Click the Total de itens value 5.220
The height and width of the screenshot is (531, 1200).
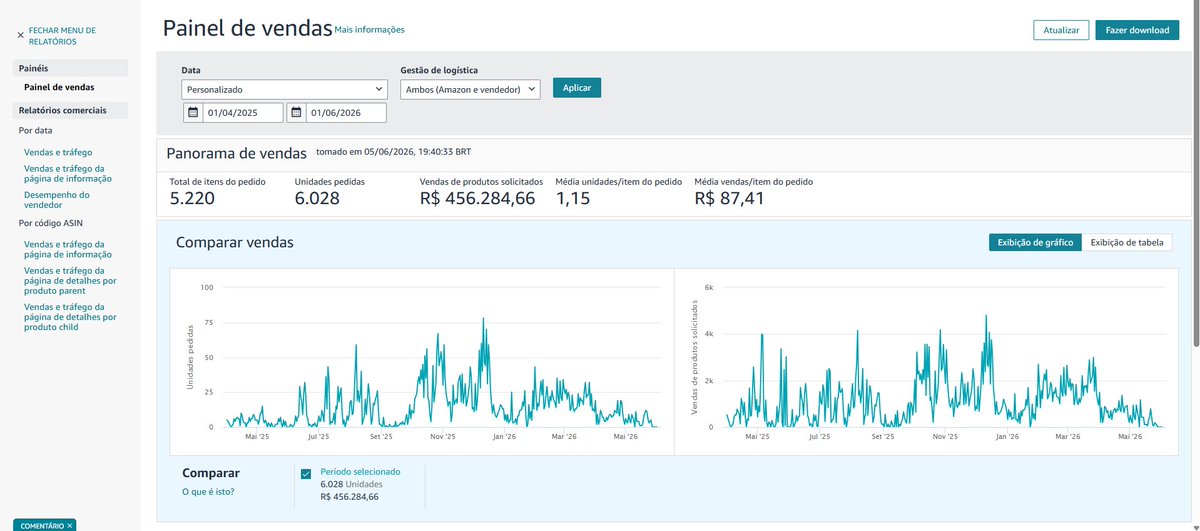coord(192,198)
